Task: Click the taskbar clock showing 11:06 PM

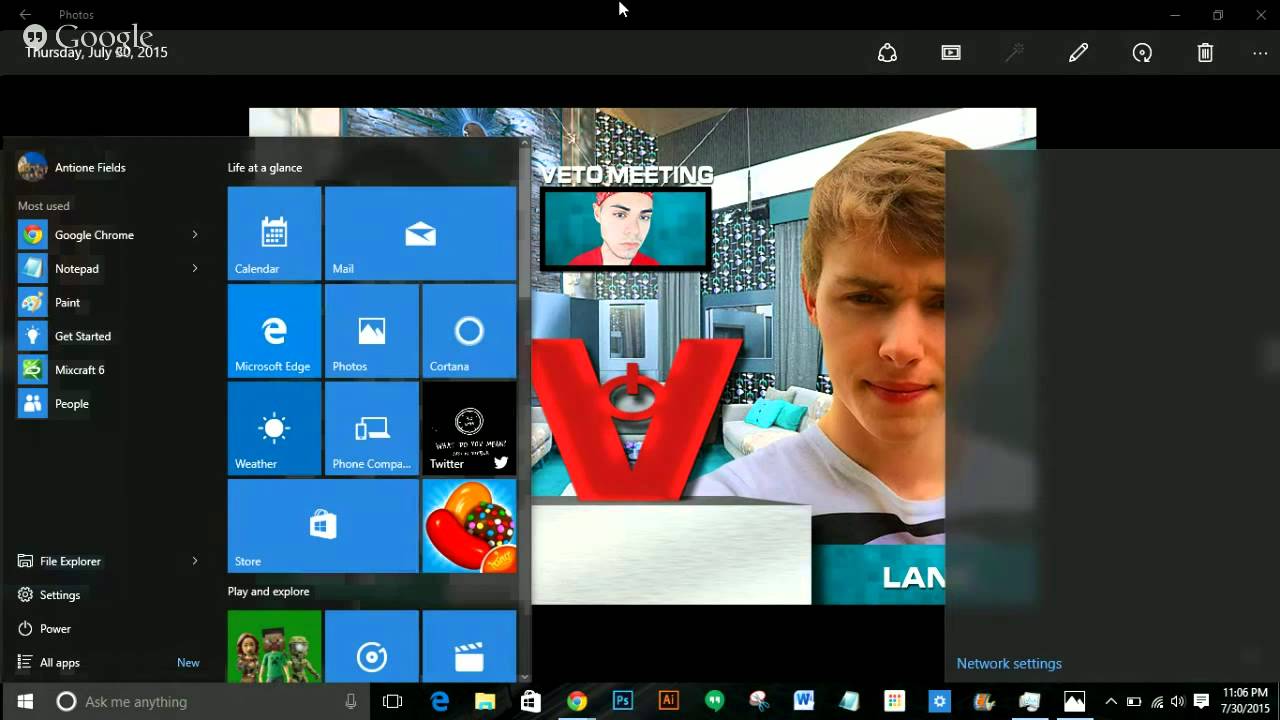Action: click(1245, 701)
